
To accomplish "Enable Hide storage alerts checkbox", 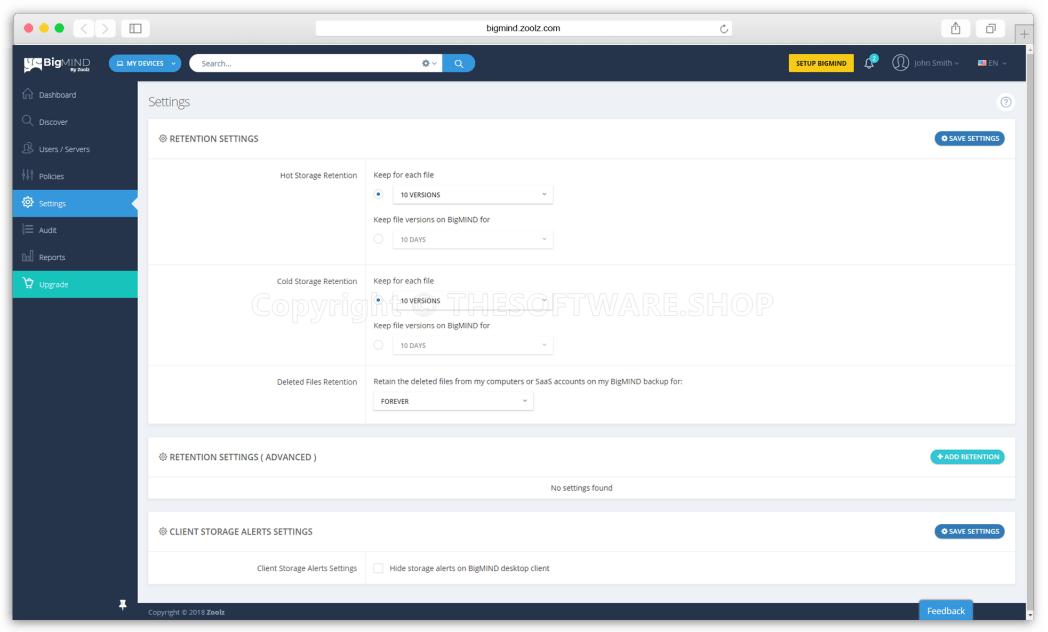I will pyautogui.click(x=378, y=568).
